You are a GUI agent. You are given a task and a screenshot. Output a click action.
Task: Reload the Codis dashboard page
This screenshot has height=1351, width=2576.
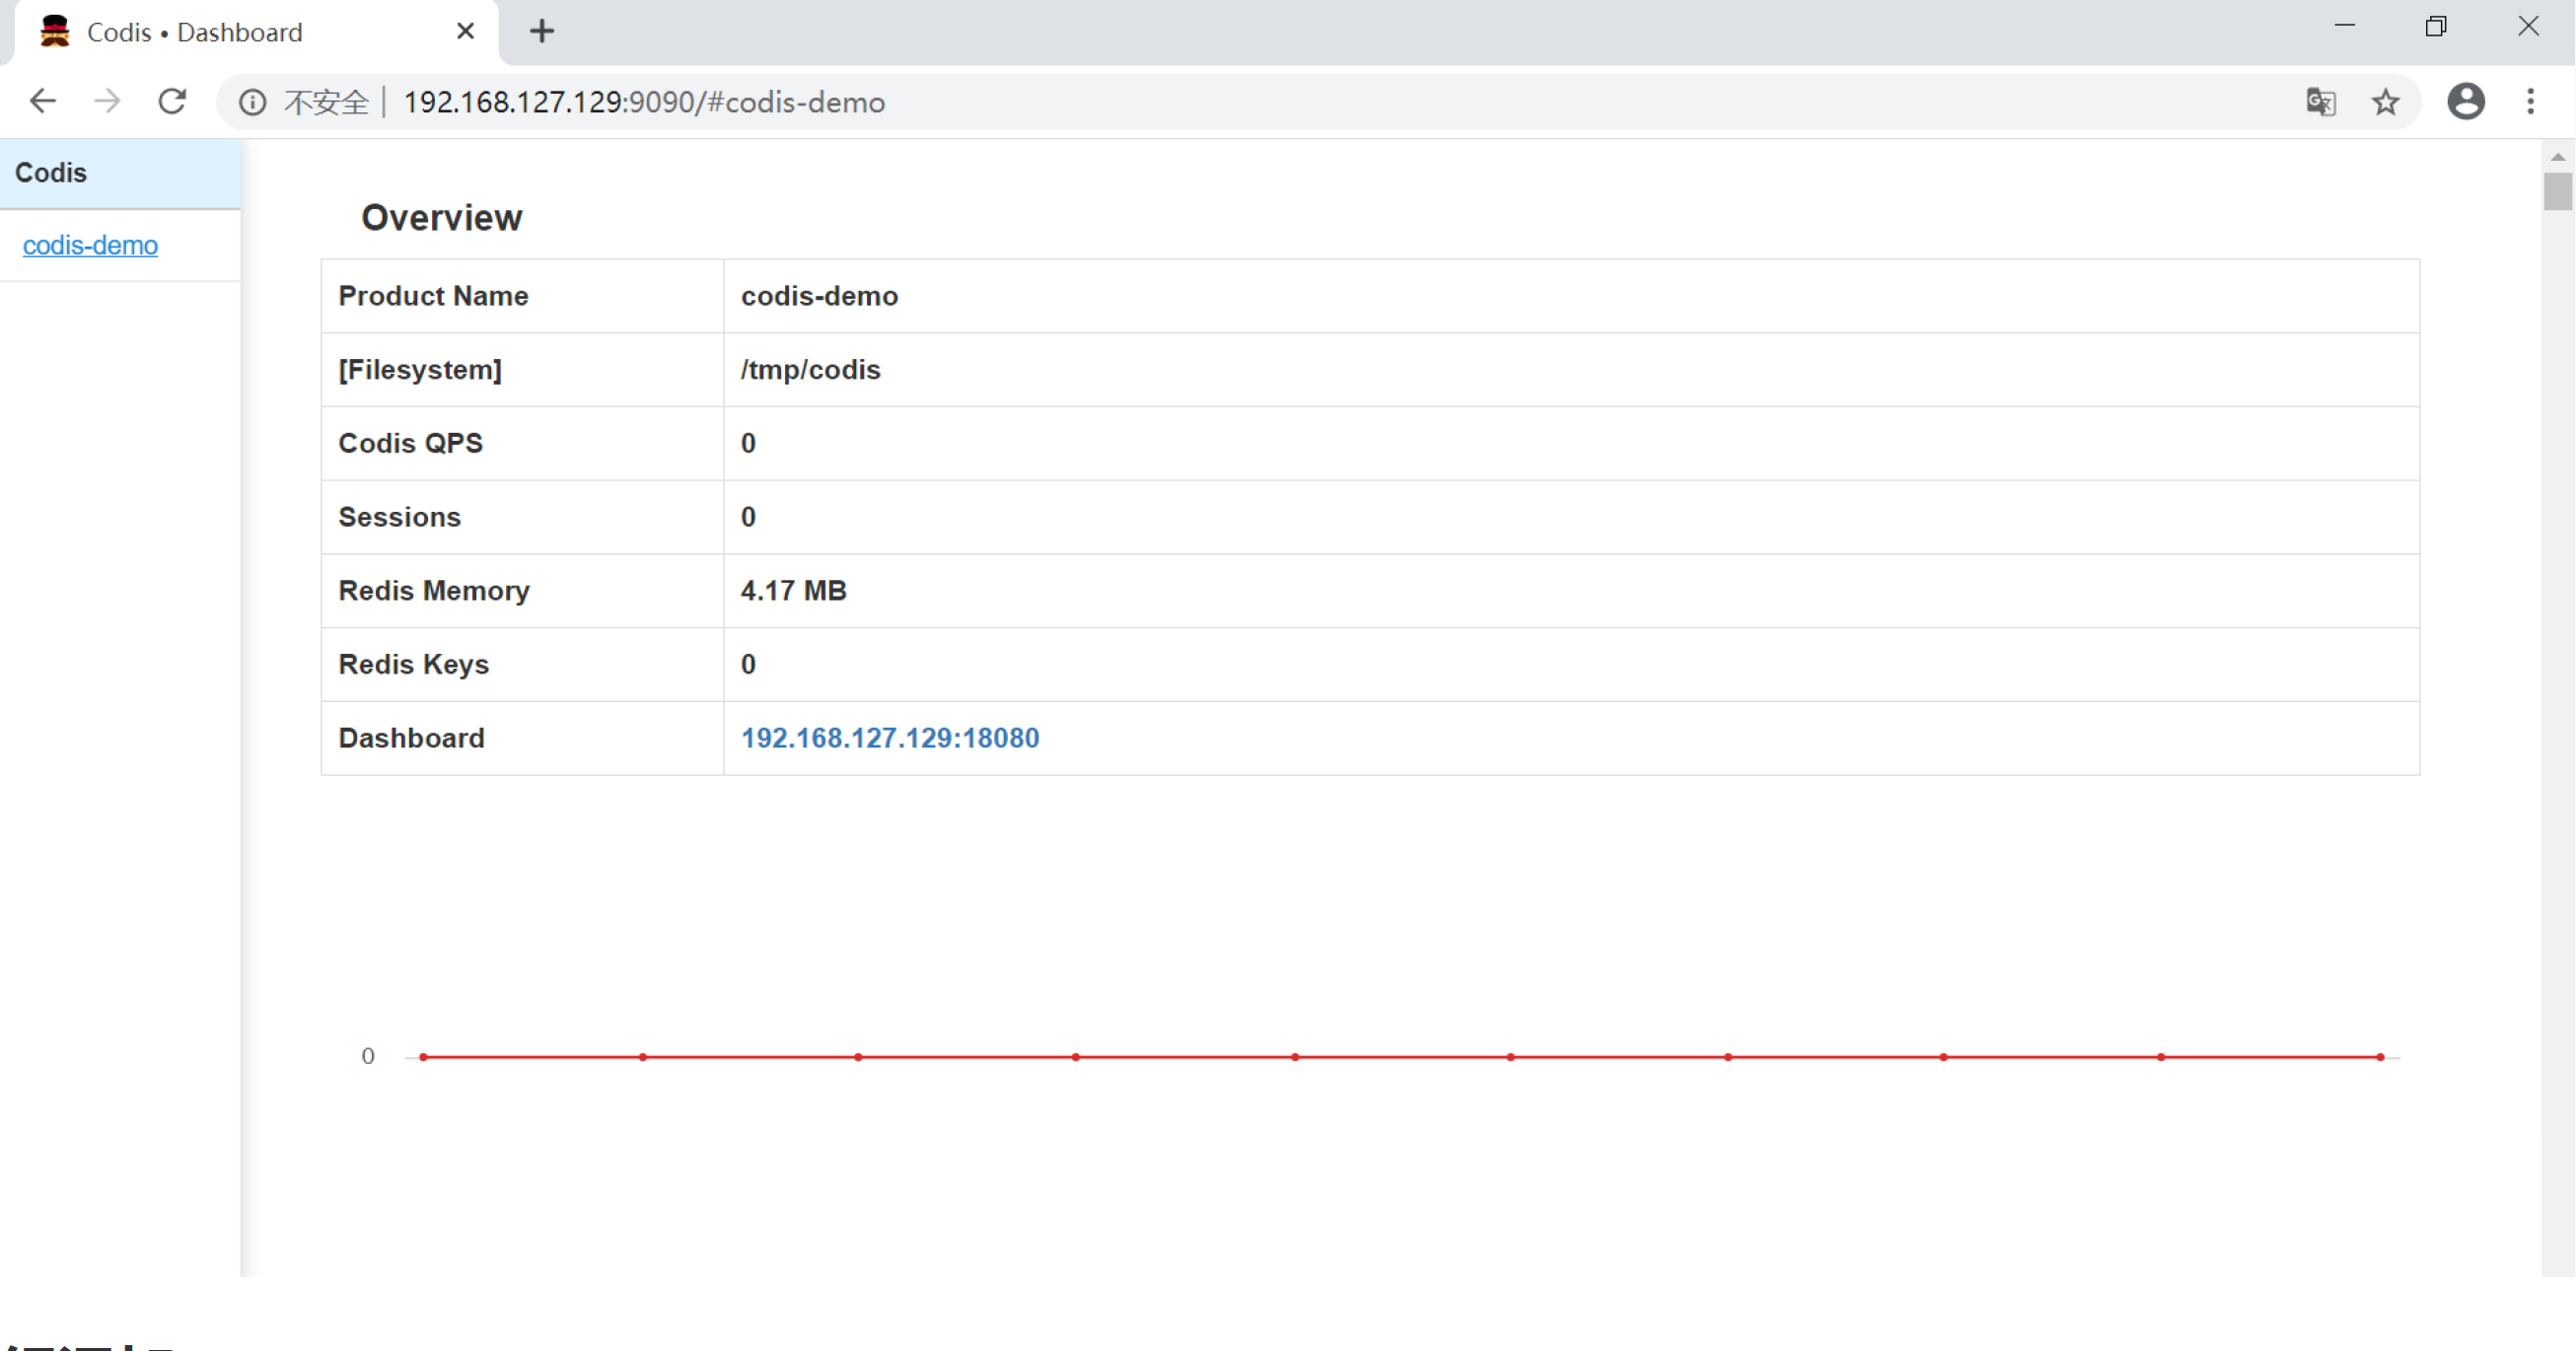tap(173, 101)
